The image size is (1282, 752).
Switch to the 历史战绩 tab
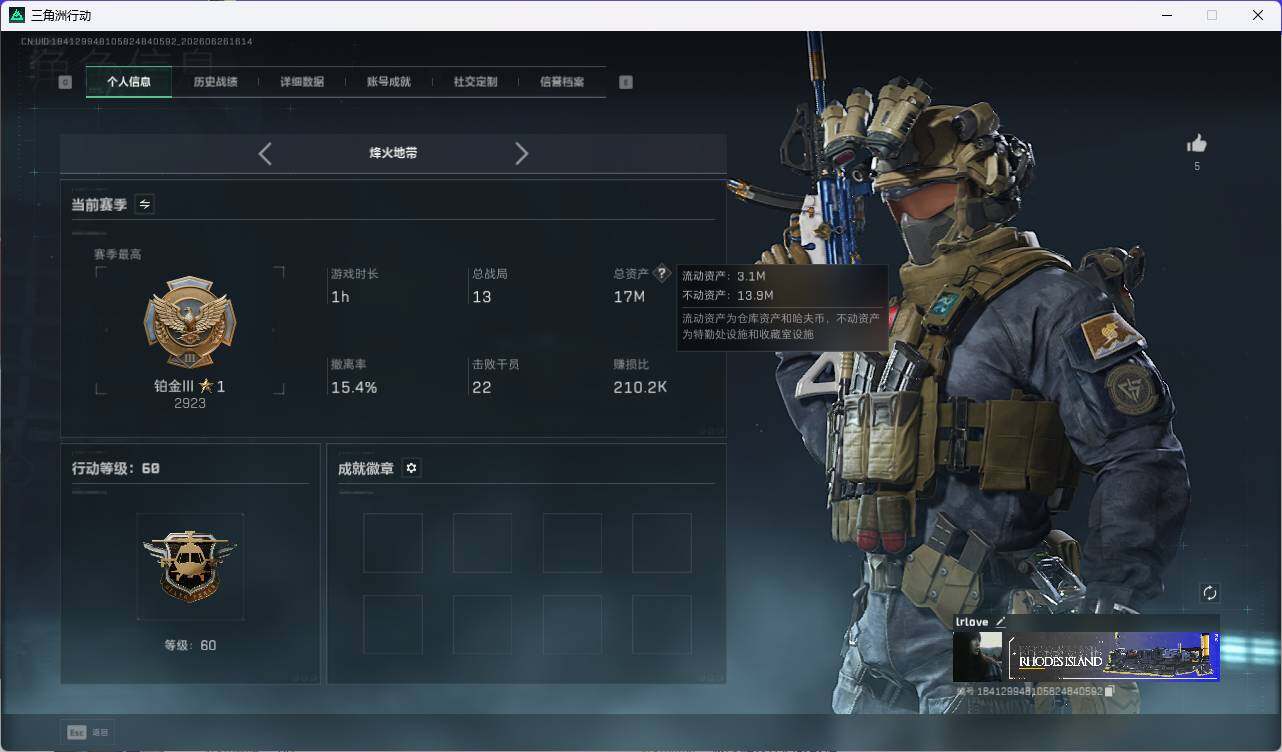pos(215,82)
